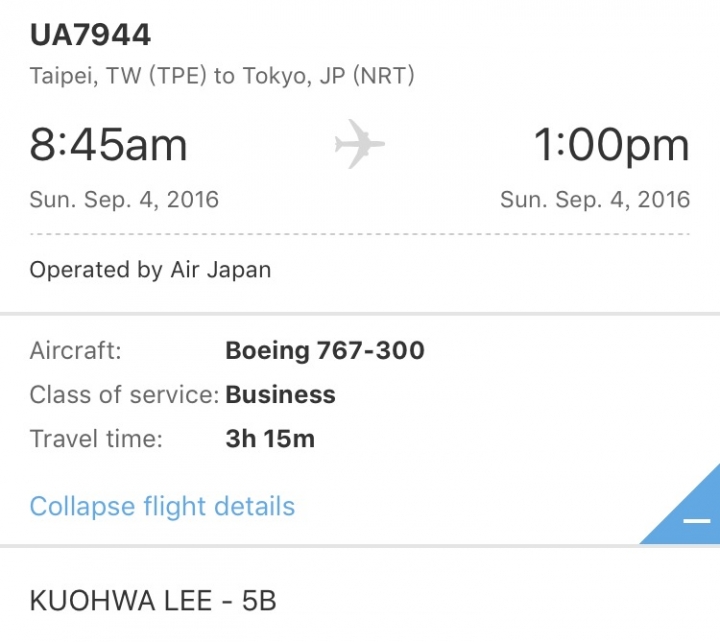Click the Class of service label

tap(124, 395)
